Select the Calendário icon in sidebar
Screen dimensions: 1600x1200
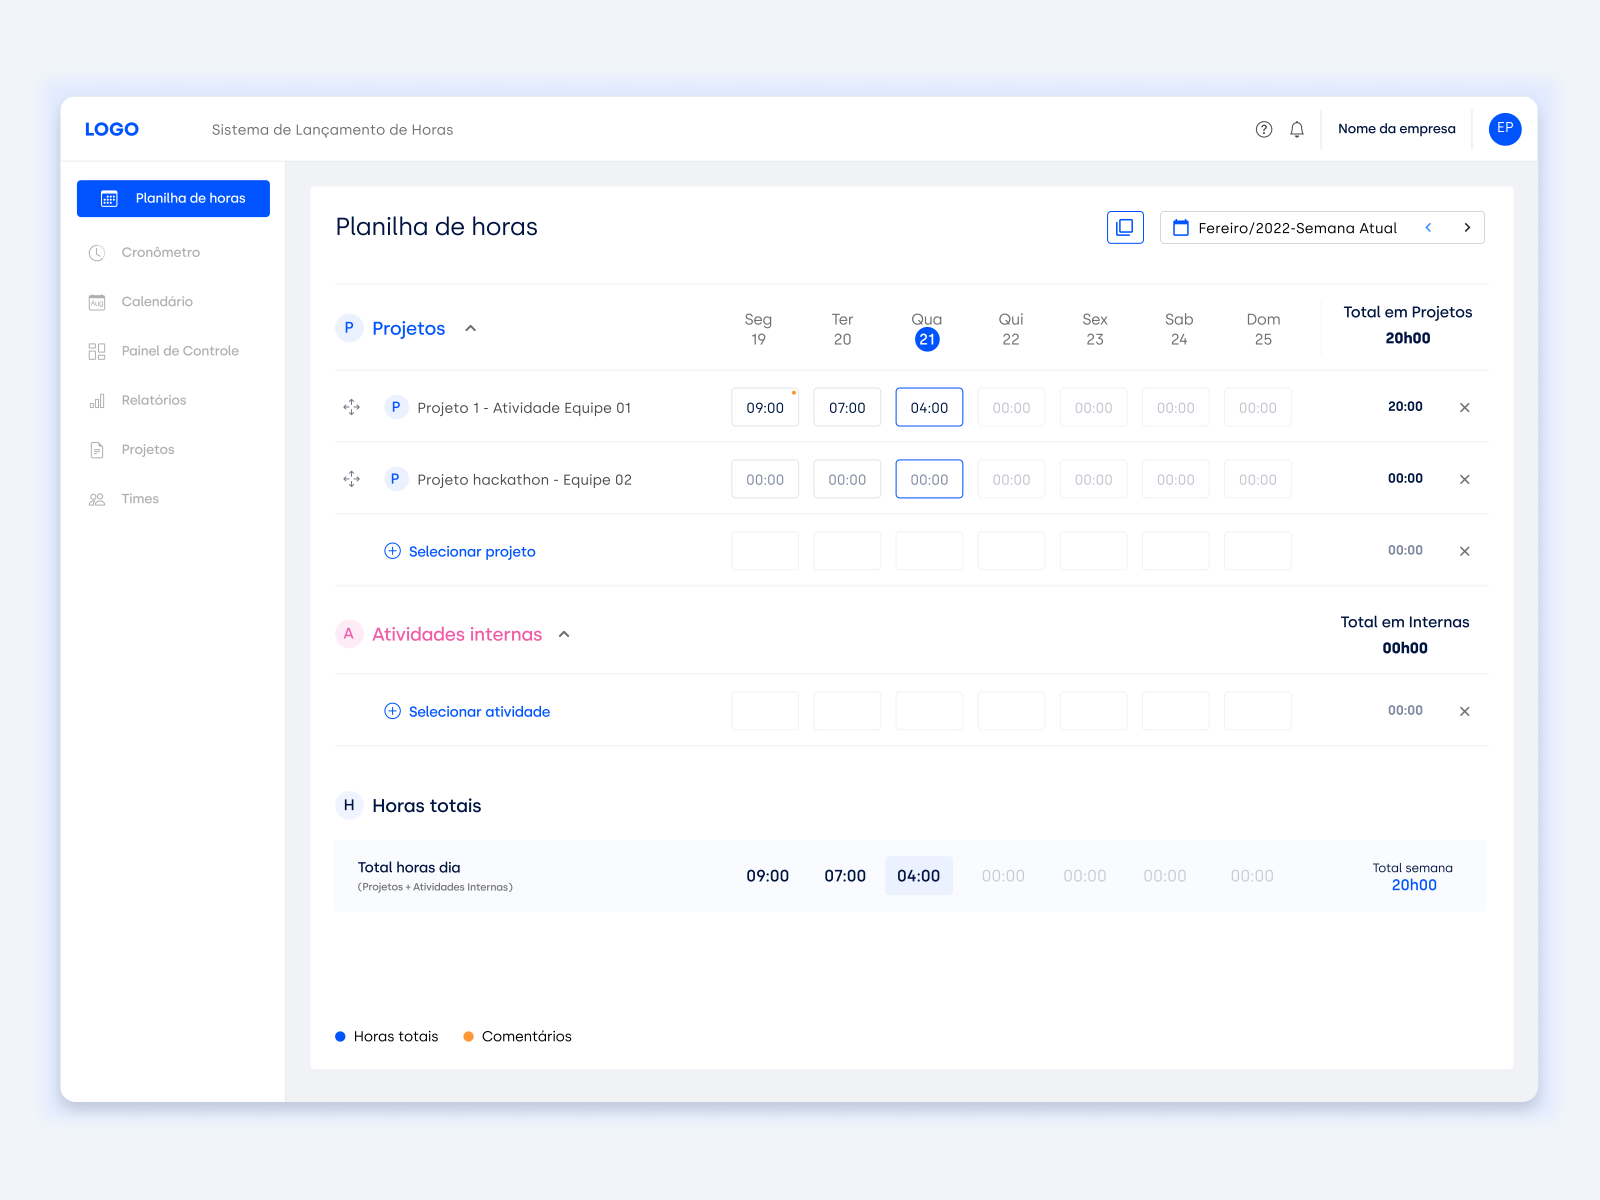(x=96, y=301)
